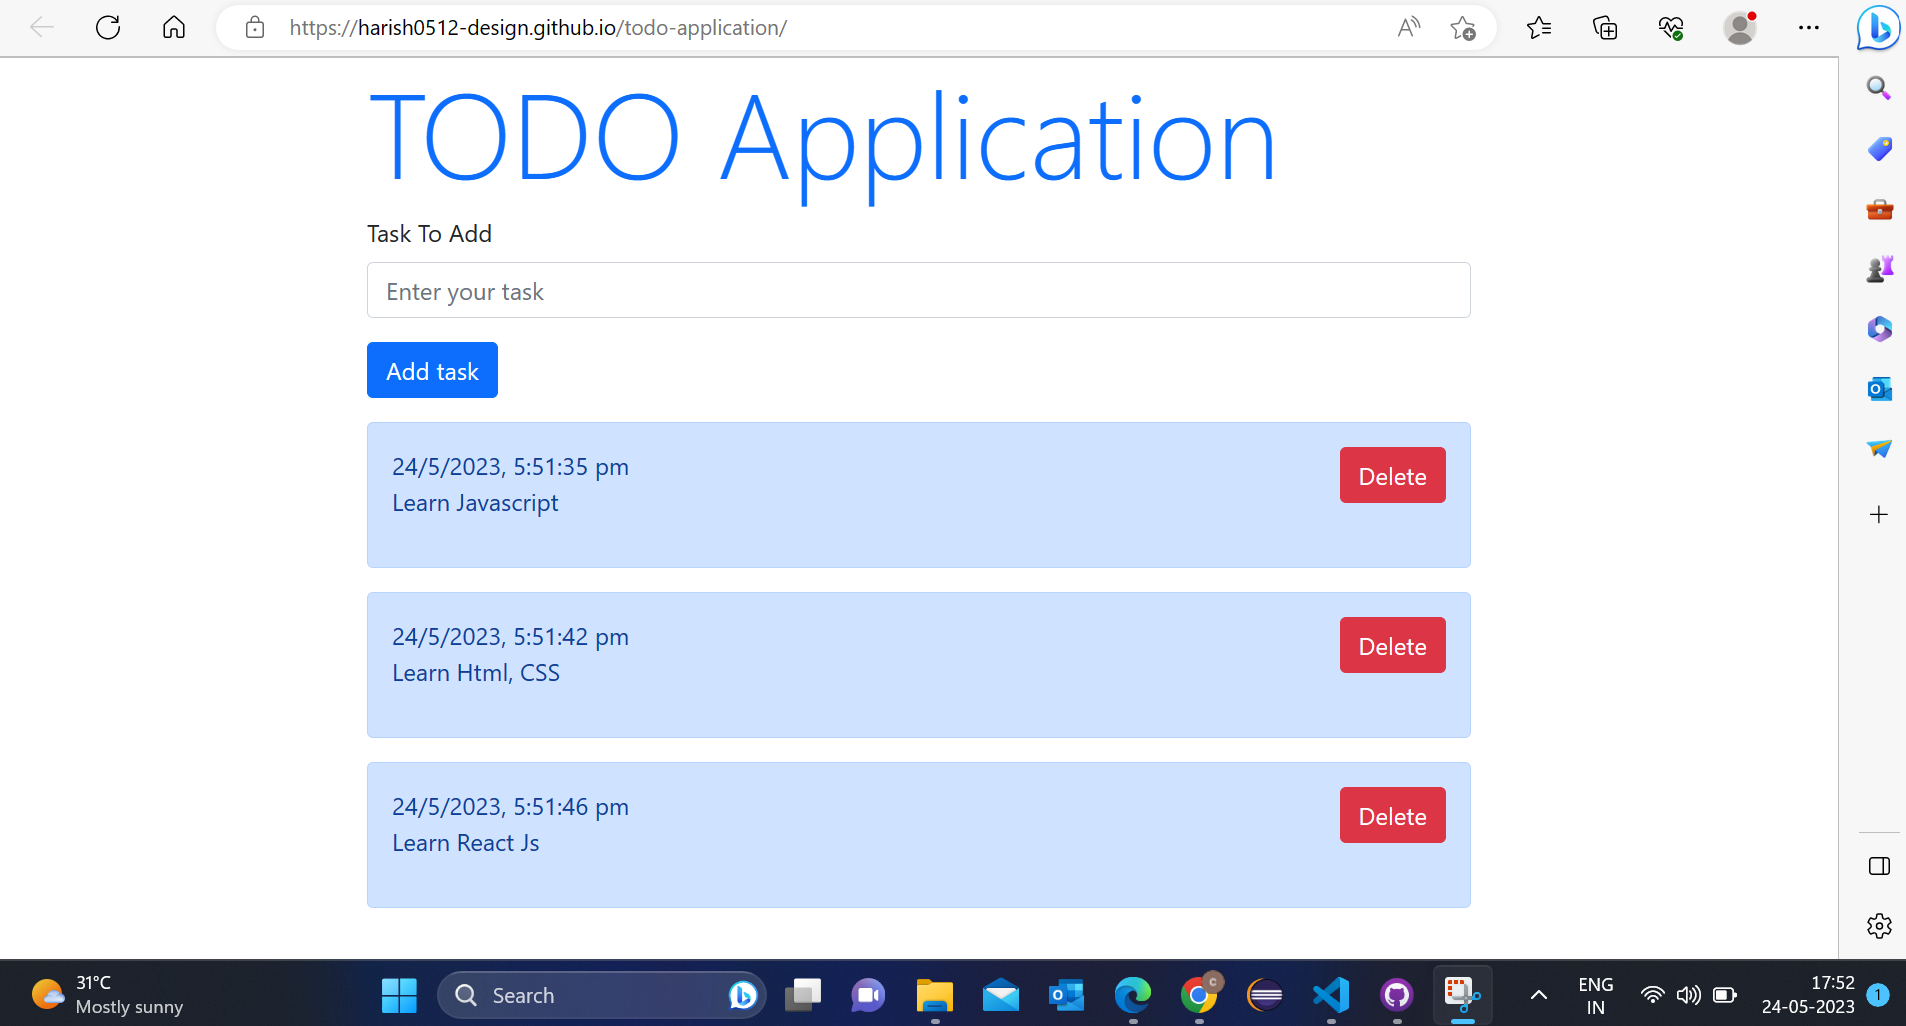Click the plus icon to customize sidebar
The height and width of the screenshot is (1026, 1906).
1878,515
